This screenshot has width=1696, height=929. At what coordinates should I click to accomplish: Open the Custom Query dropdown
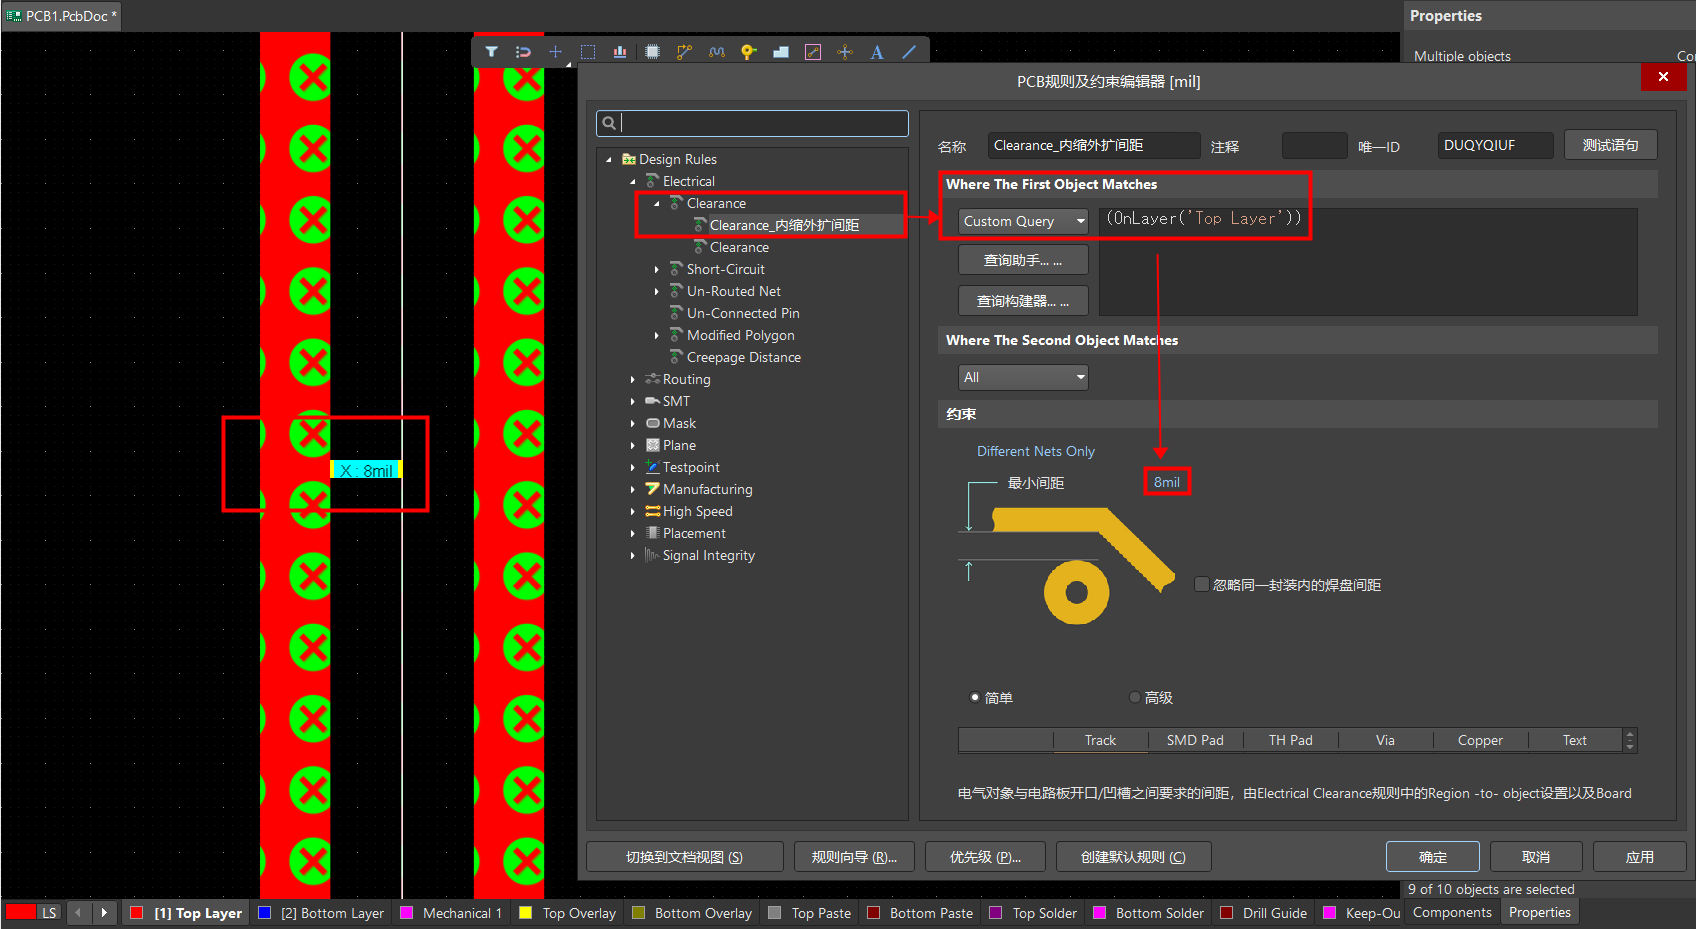coord(1022,221)
